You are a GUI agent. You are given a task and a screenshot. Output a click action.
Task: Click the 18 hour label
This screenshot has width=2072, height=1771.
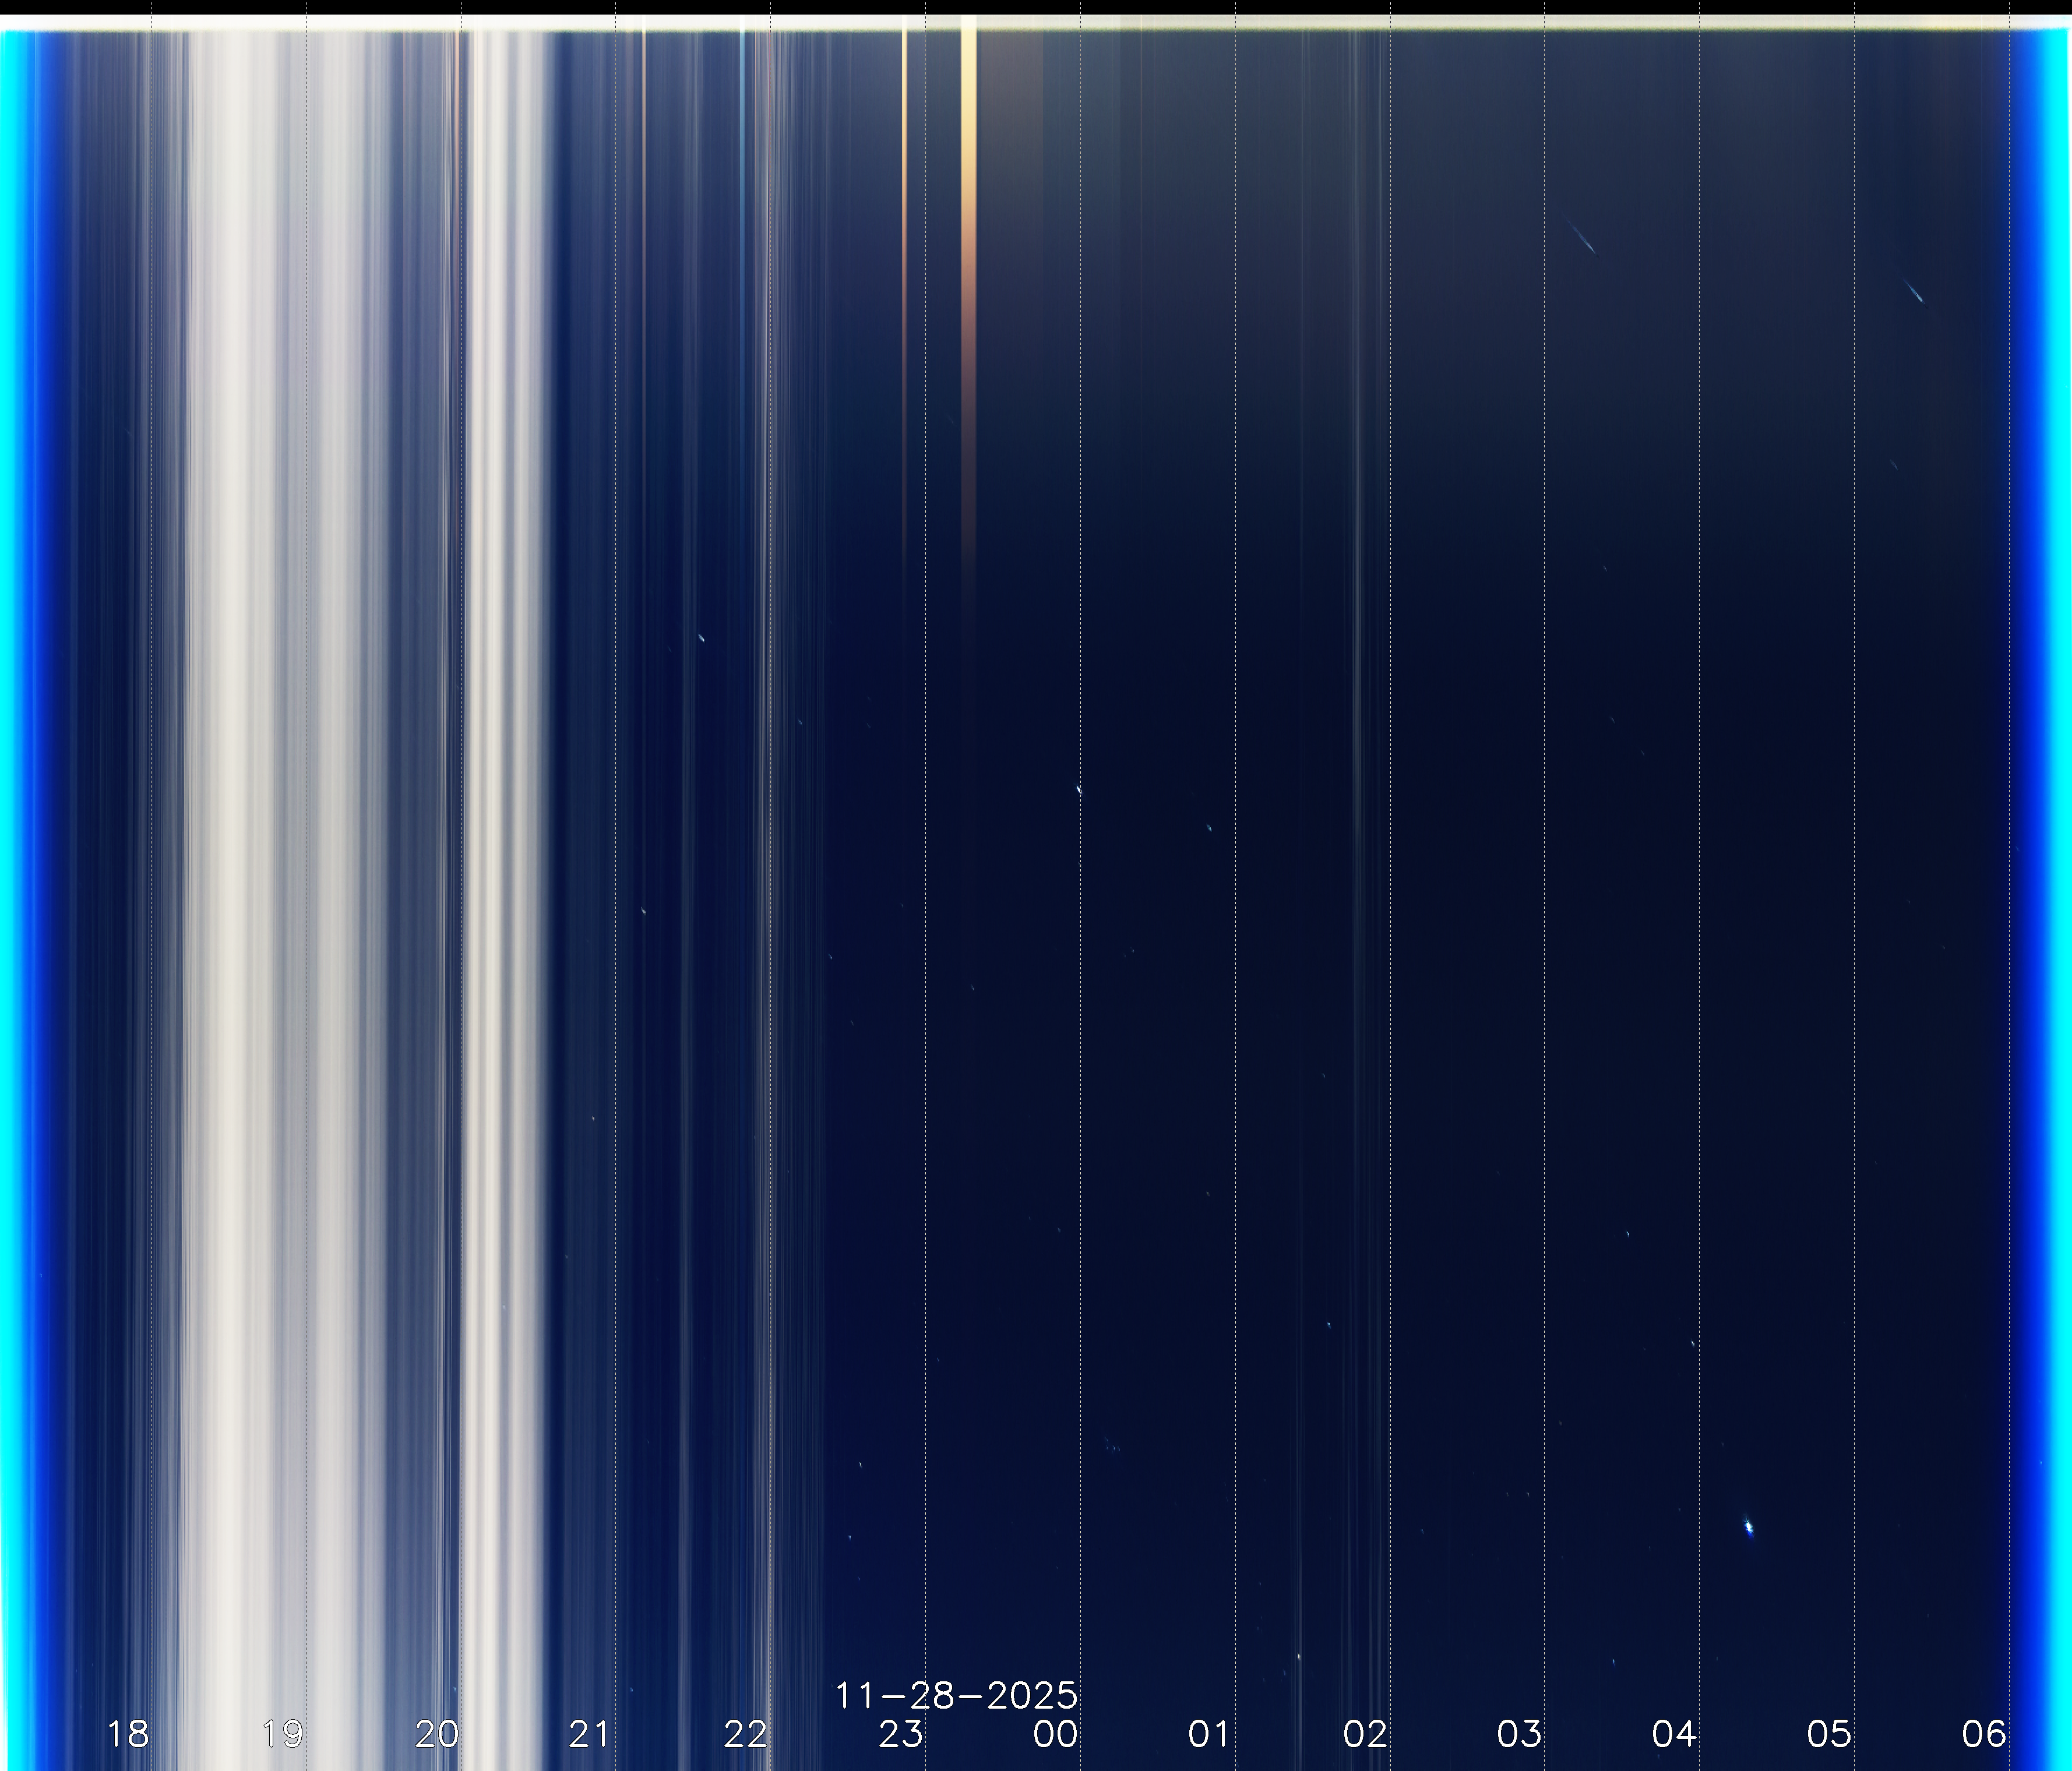128,1734
